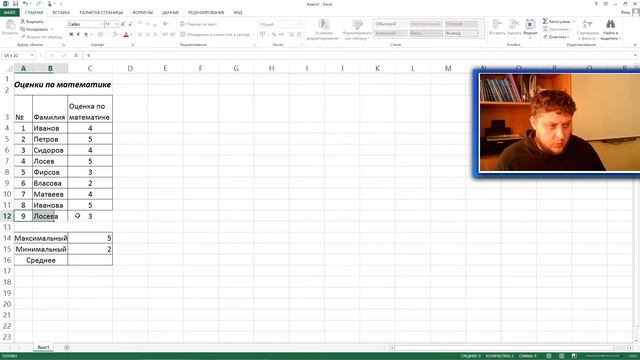Switch to Page Break Preview in status bar
Screen dimensions: 640x360
coord(574,356)
